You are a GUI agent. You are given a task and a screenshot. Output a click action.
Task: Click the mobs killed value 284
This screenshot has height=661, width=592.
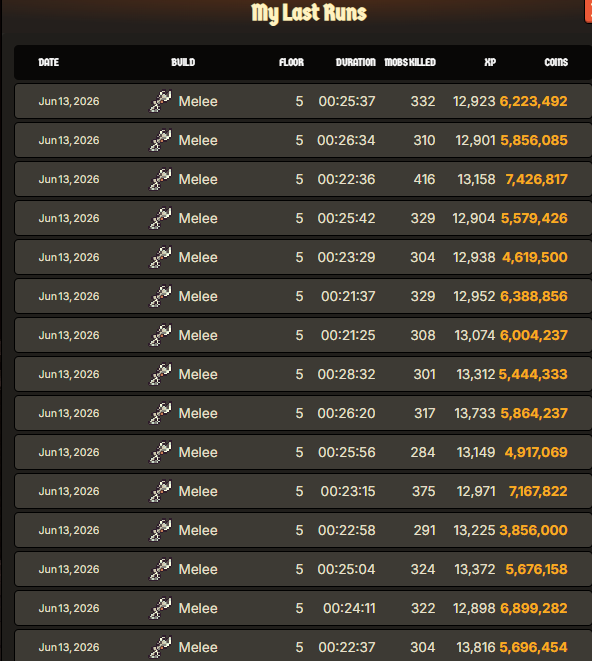[423, 452]
